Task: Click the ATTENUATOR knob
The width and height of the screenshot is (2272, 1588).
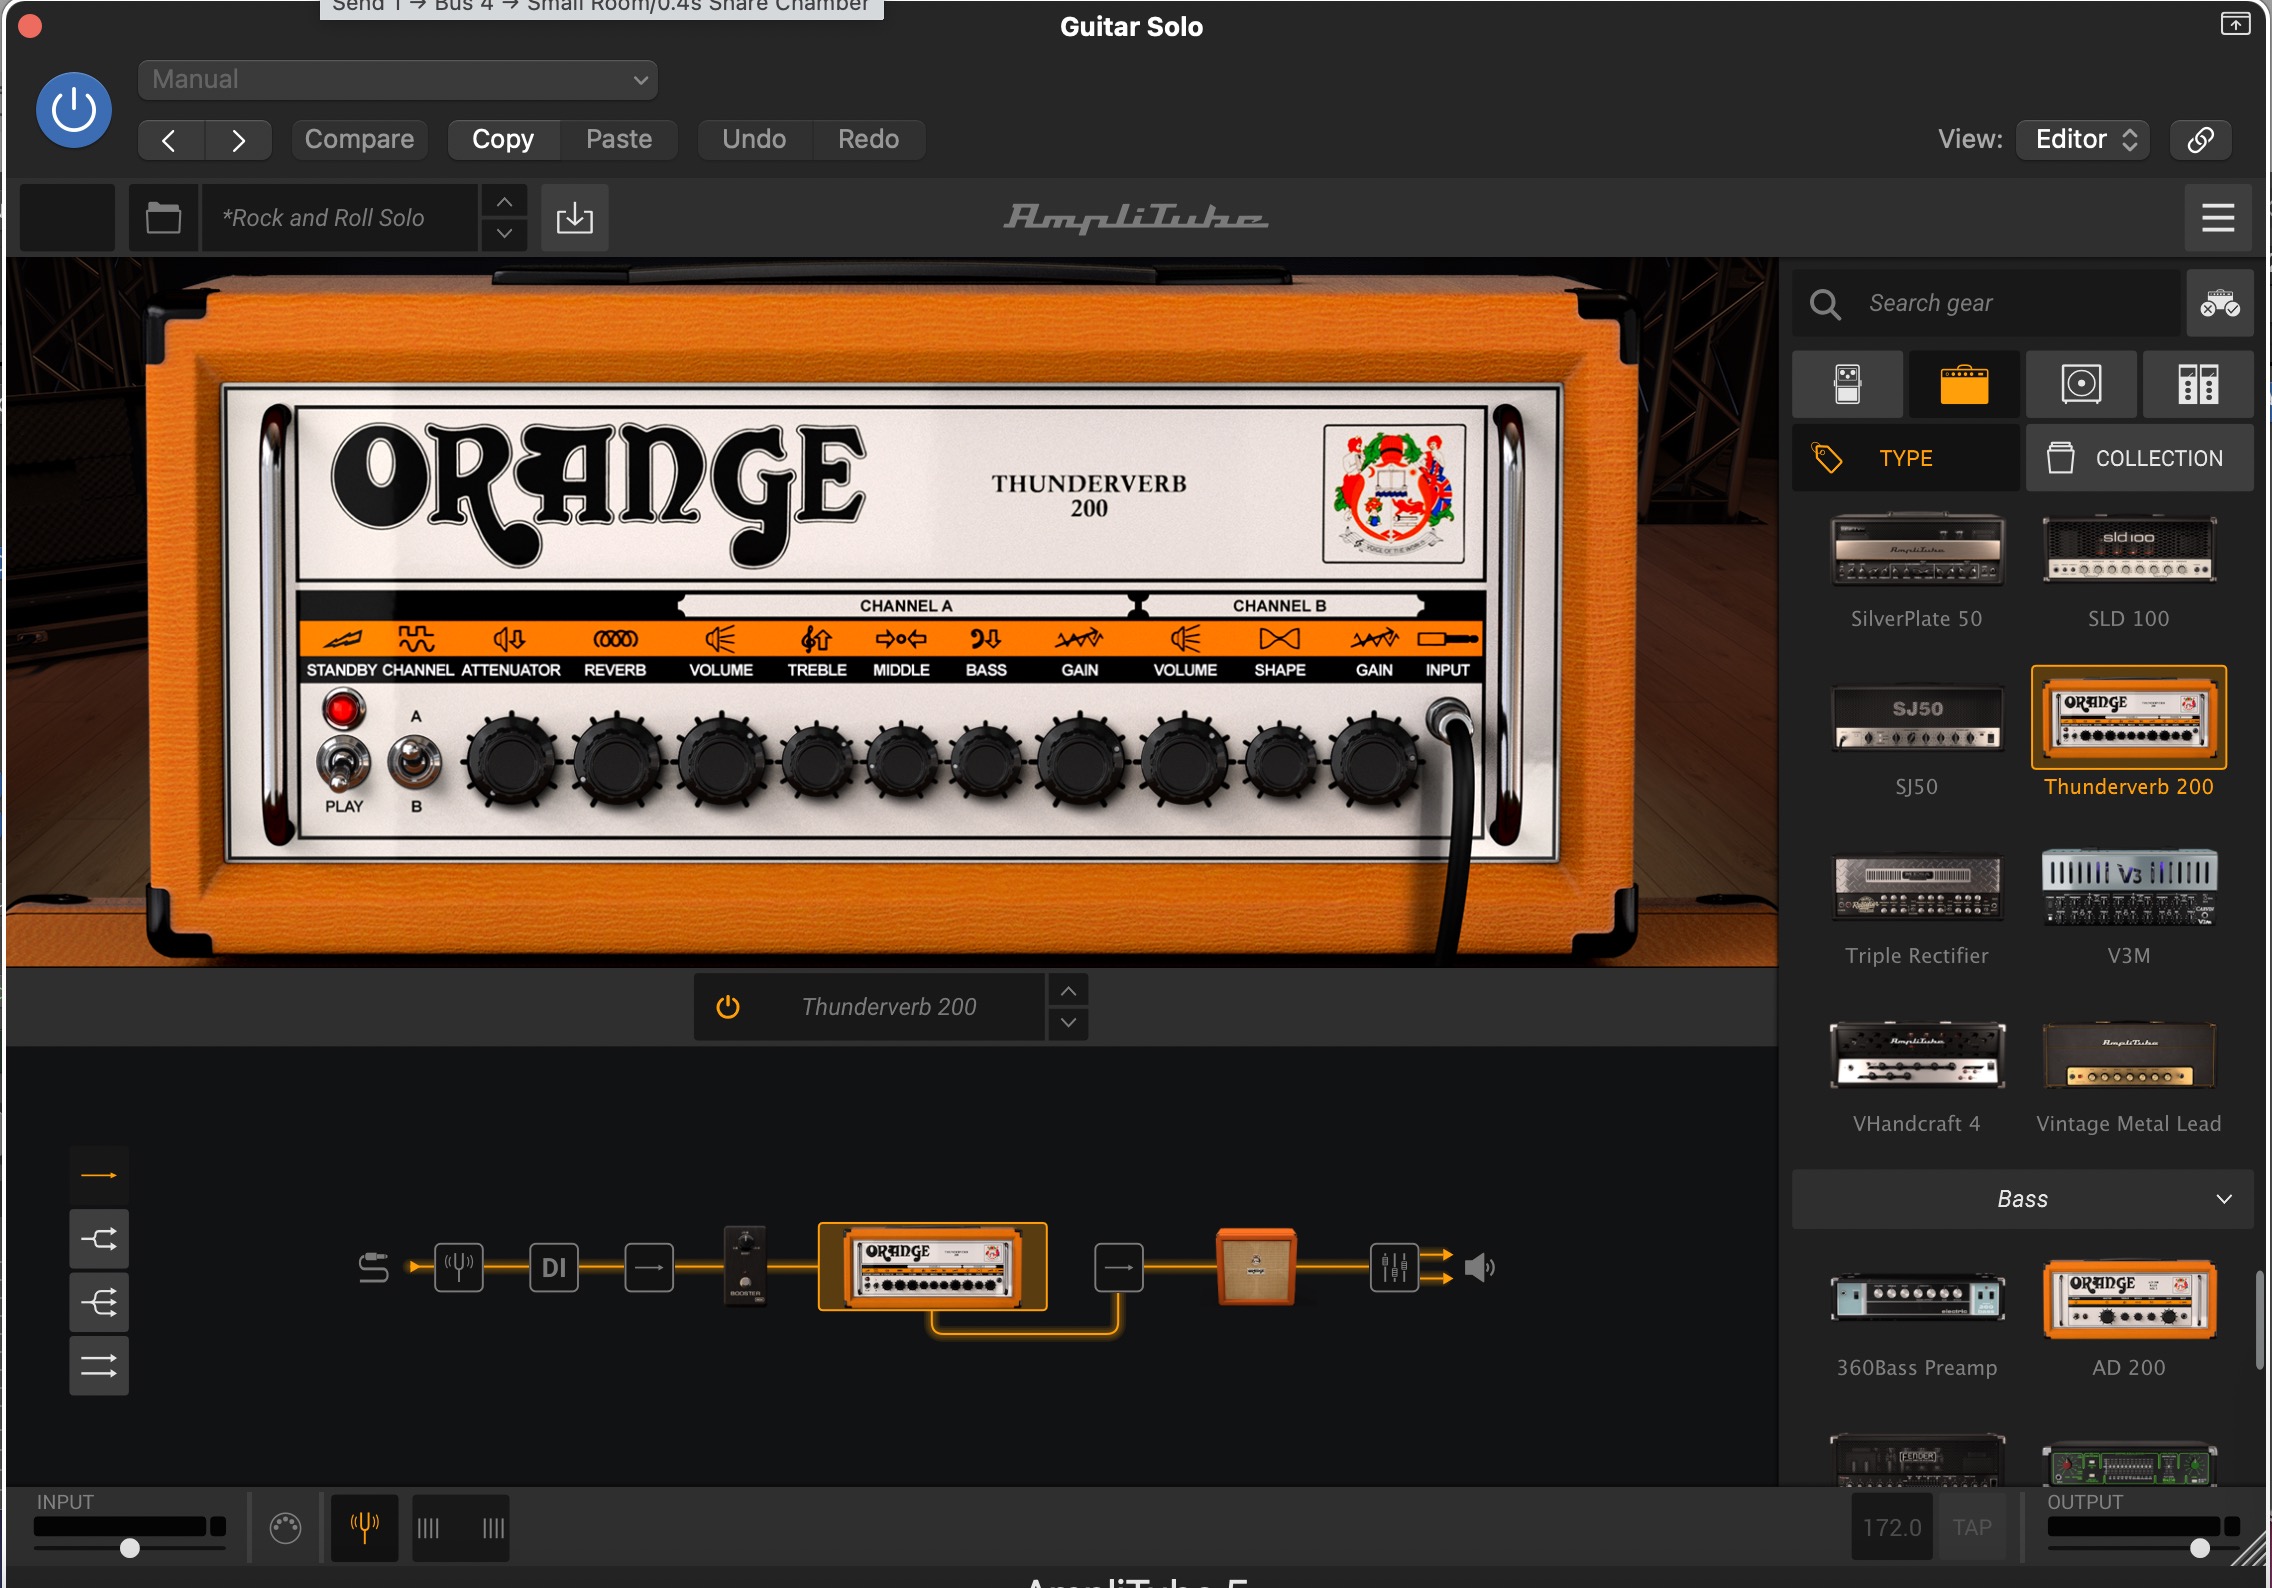Action: tap(511, 760)
